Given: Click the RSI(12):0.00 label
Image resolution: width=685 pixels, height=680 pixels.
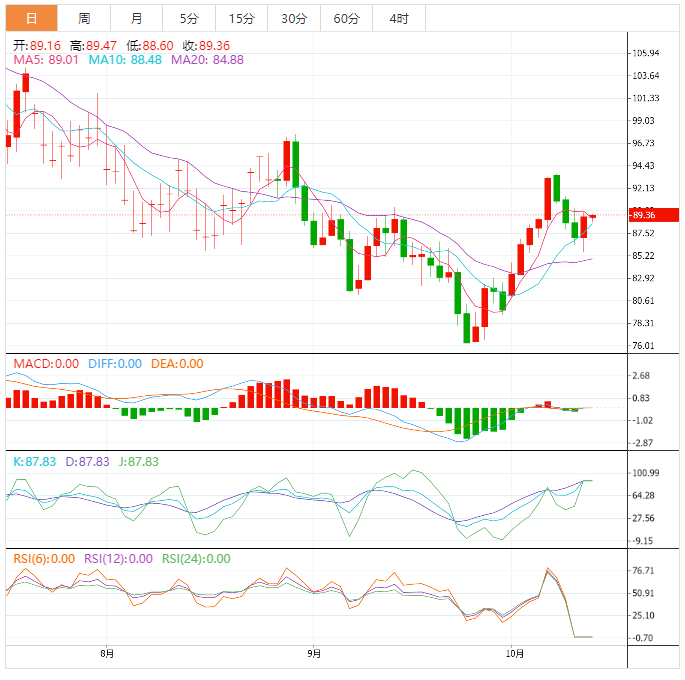Looking at the screenshot, I should (x=118, y=559).
